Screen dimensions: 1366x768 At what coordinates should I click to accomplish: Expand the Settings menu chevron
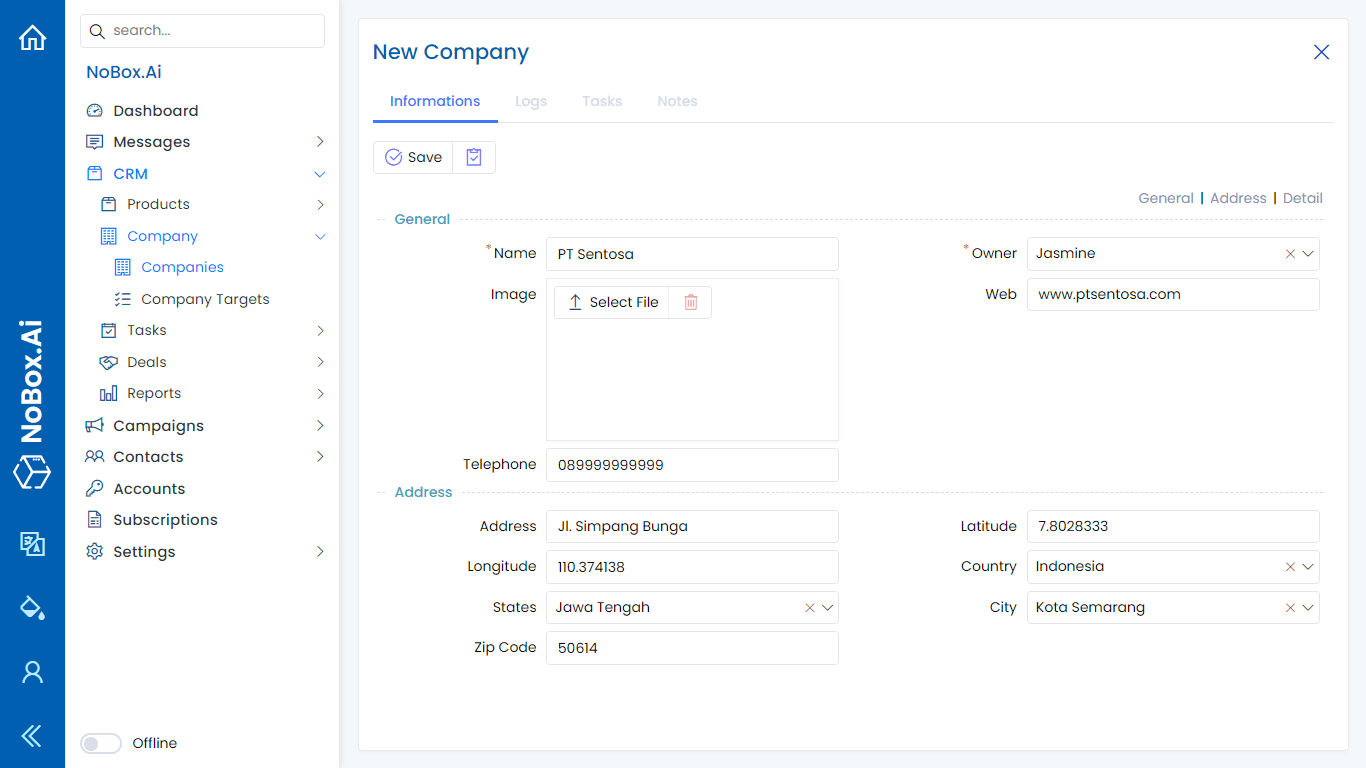pyautogui.click(x=319, y=551)
